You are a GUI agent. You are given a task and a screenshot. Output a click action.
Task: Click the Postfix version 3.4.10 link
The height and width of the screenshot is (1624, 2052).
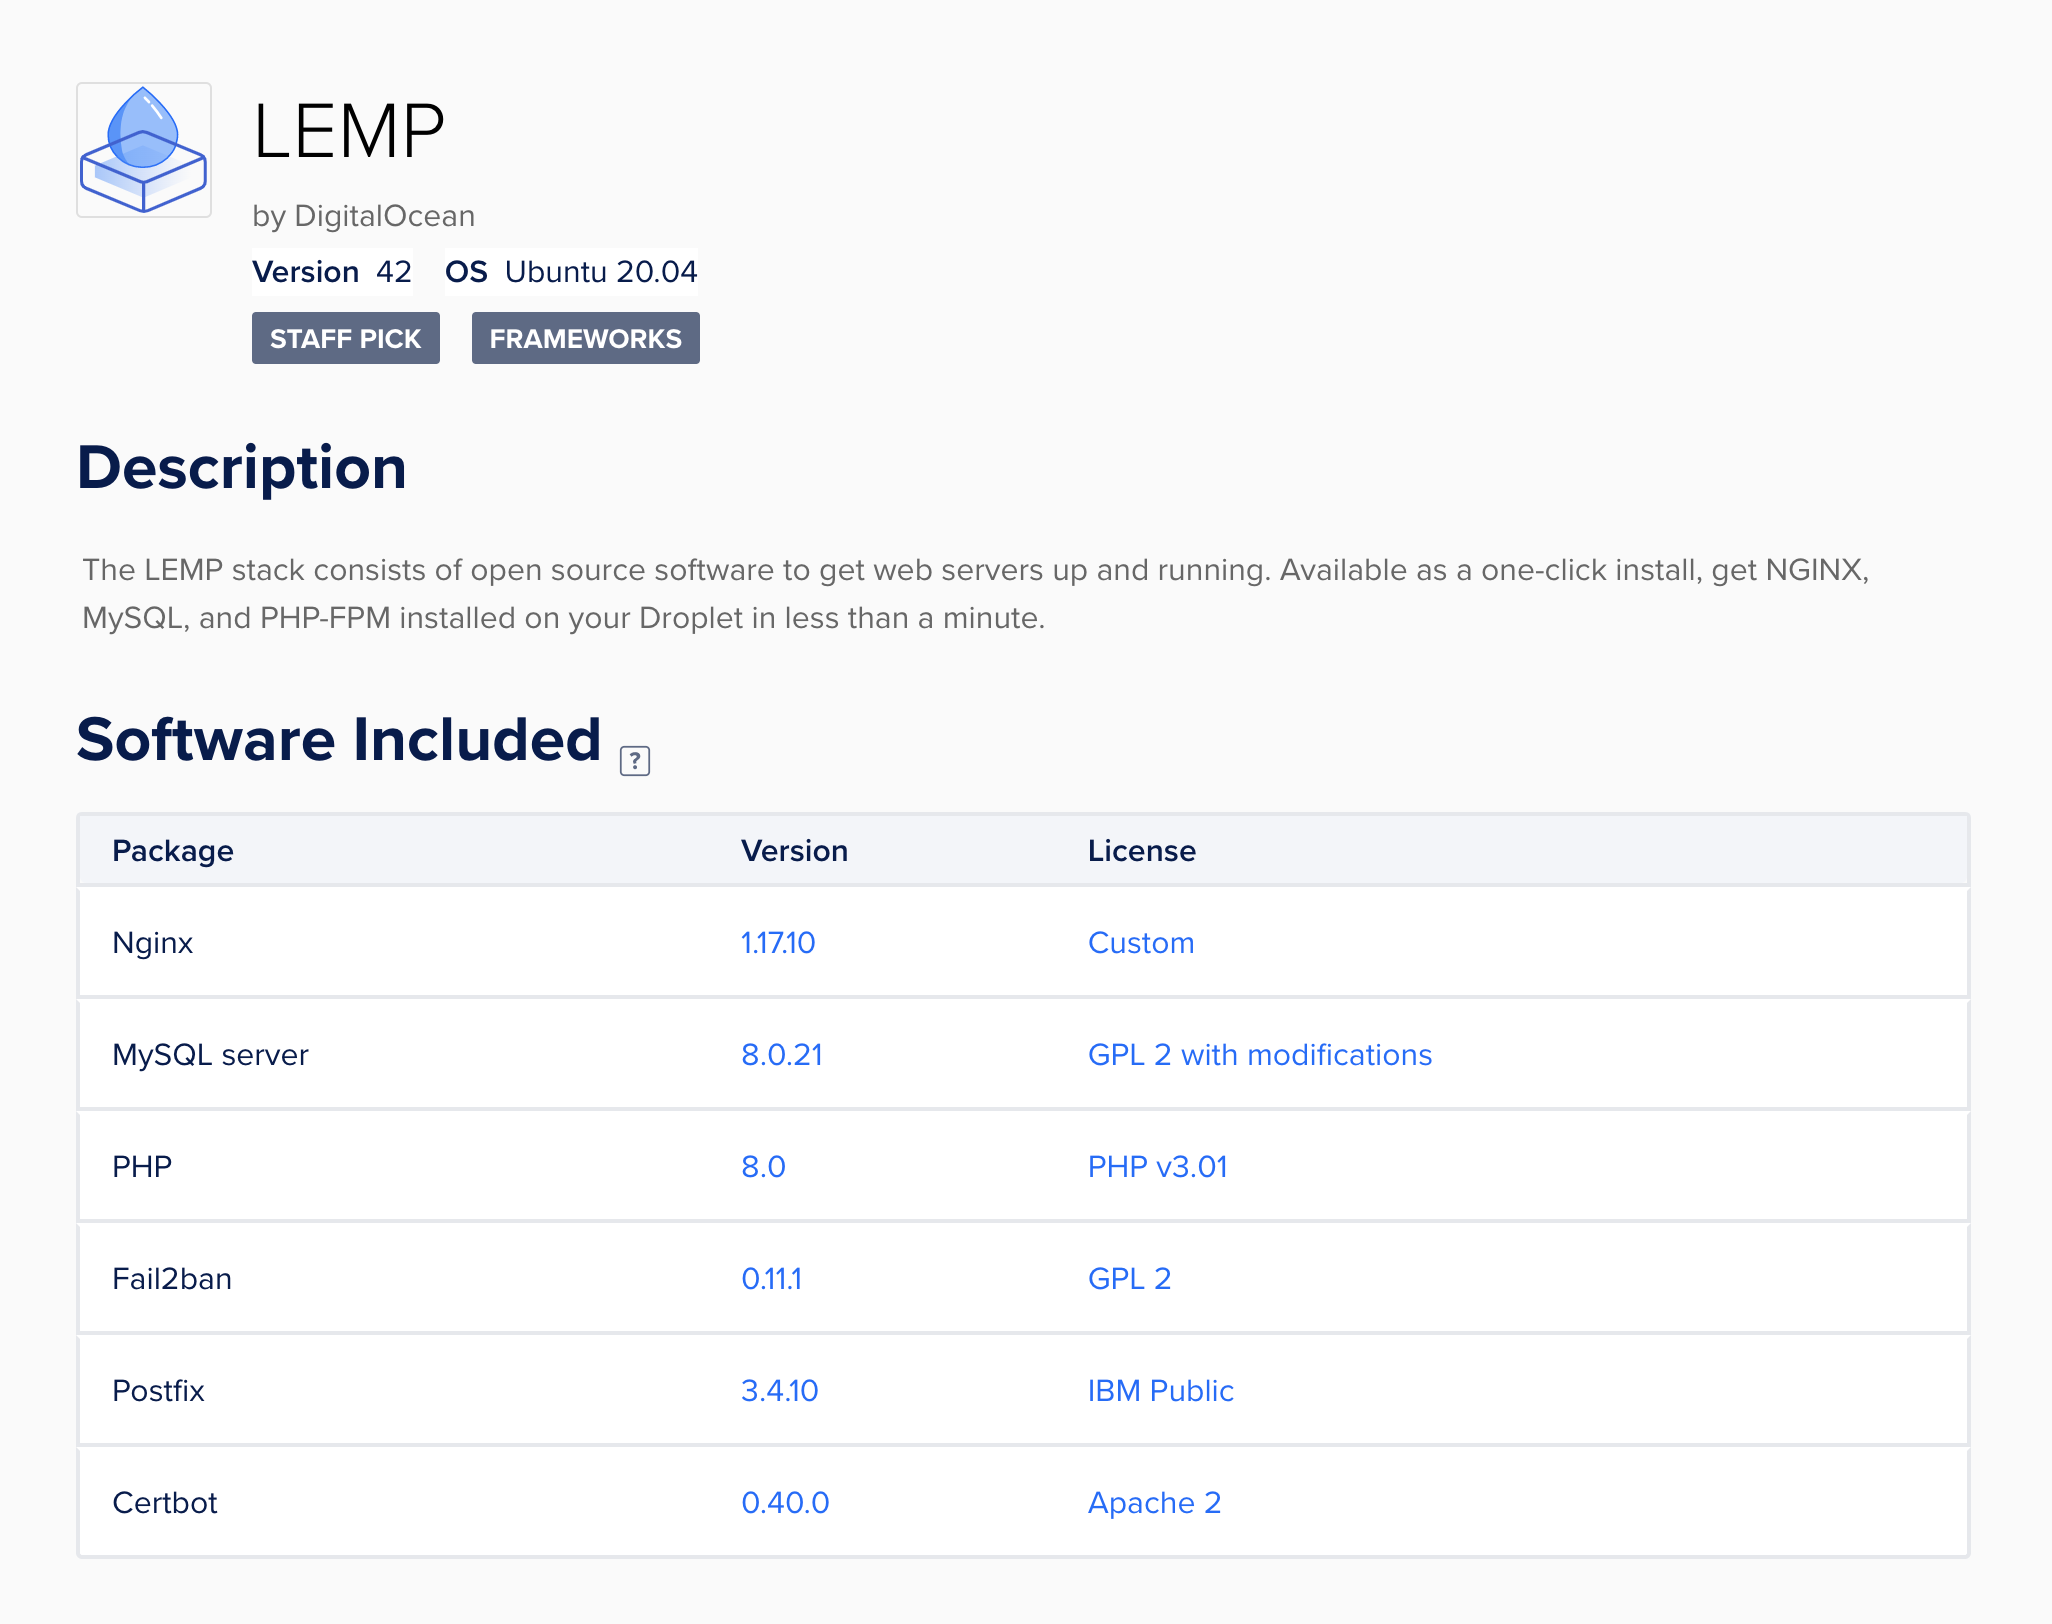778,1390
